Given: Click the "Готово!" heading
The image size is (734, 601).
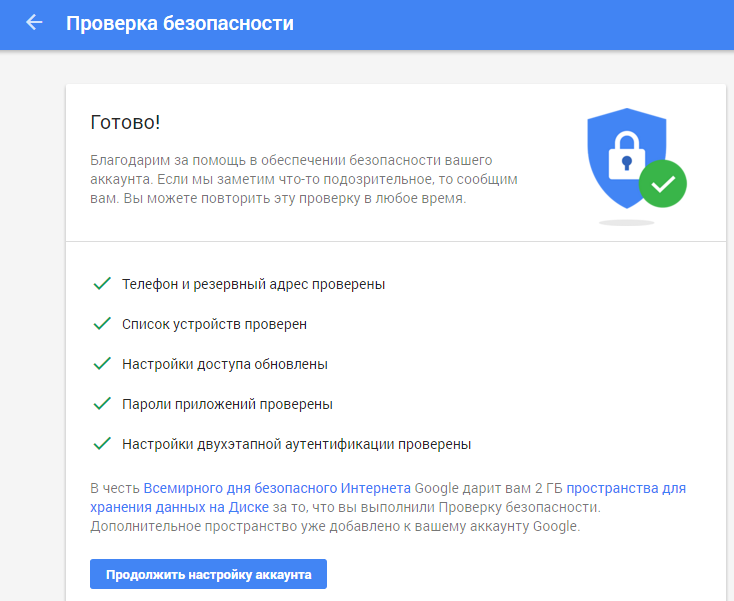Looking at the screenshot, I should coord(125,123).
